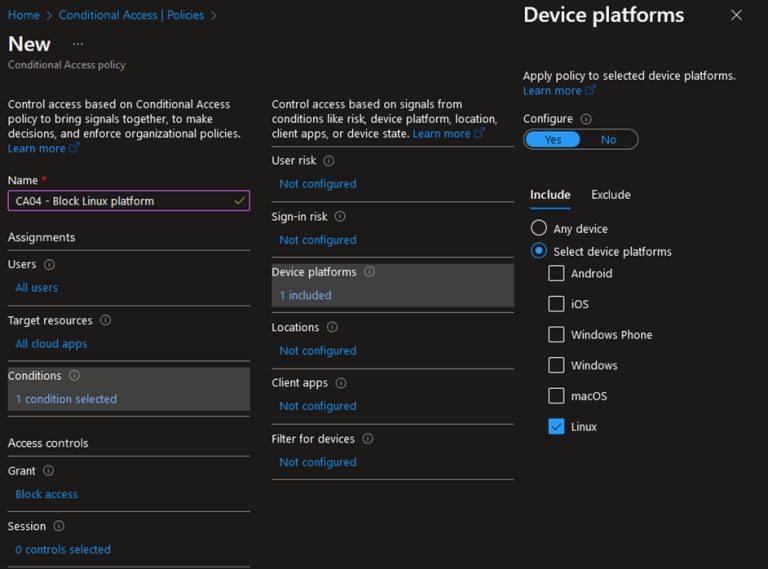Select the Any device radio button

pyautogui.click(x=539, y=228)
